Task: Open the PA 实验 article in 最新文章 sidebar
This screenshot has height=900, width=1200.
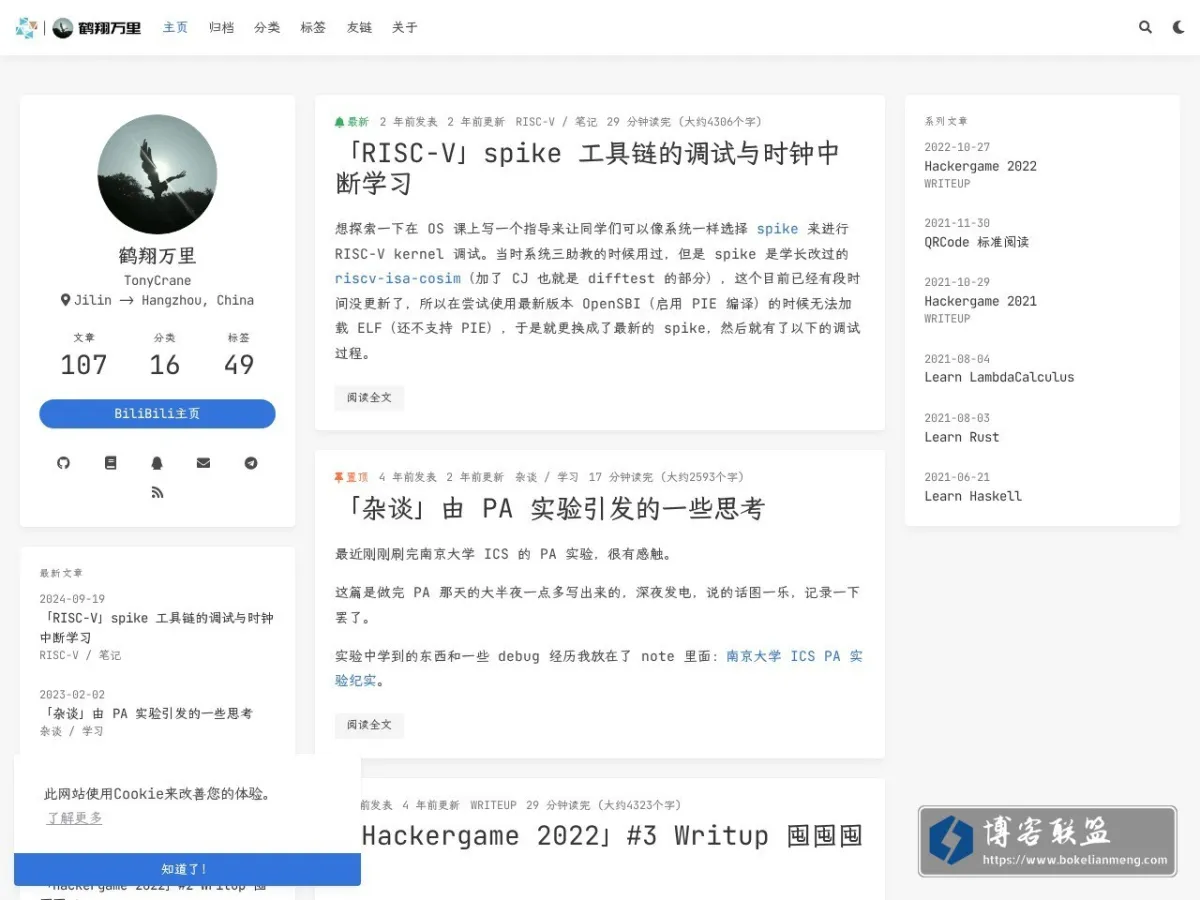Action: click(x=146, y=714)
